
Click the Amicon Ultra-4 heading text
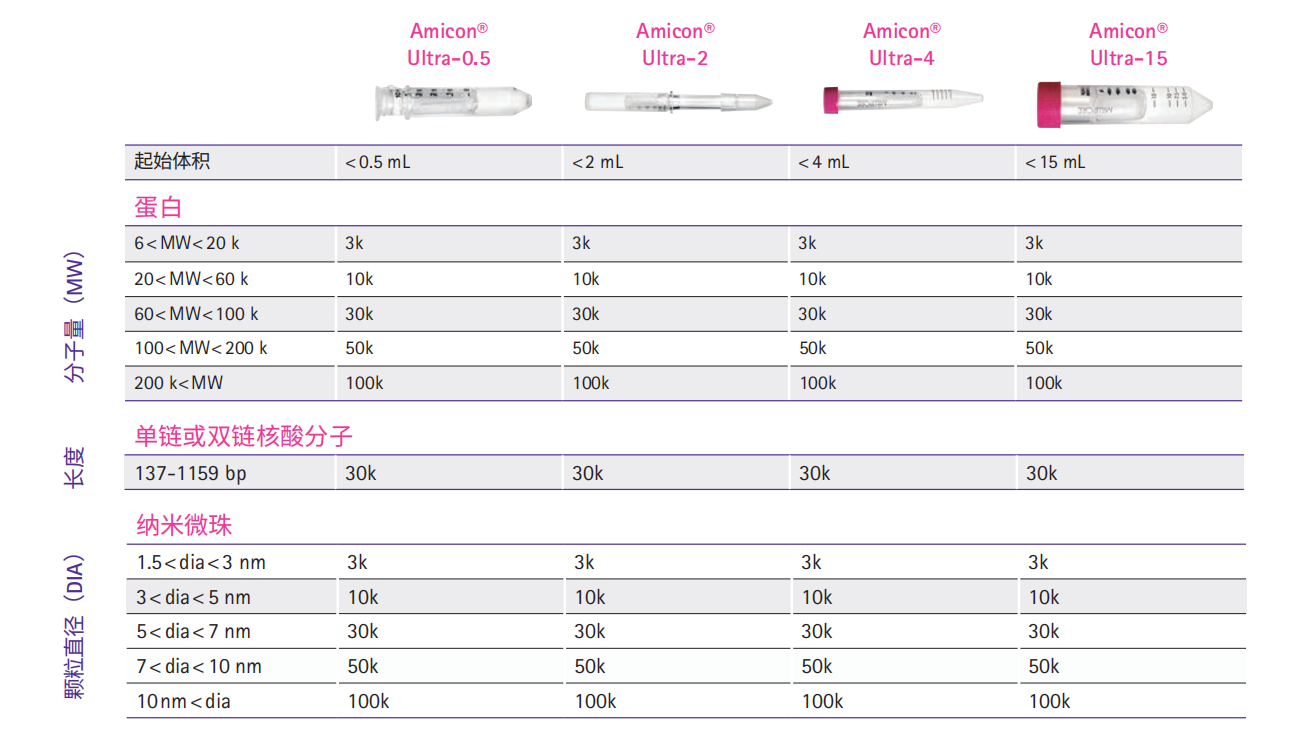(901, 45)
